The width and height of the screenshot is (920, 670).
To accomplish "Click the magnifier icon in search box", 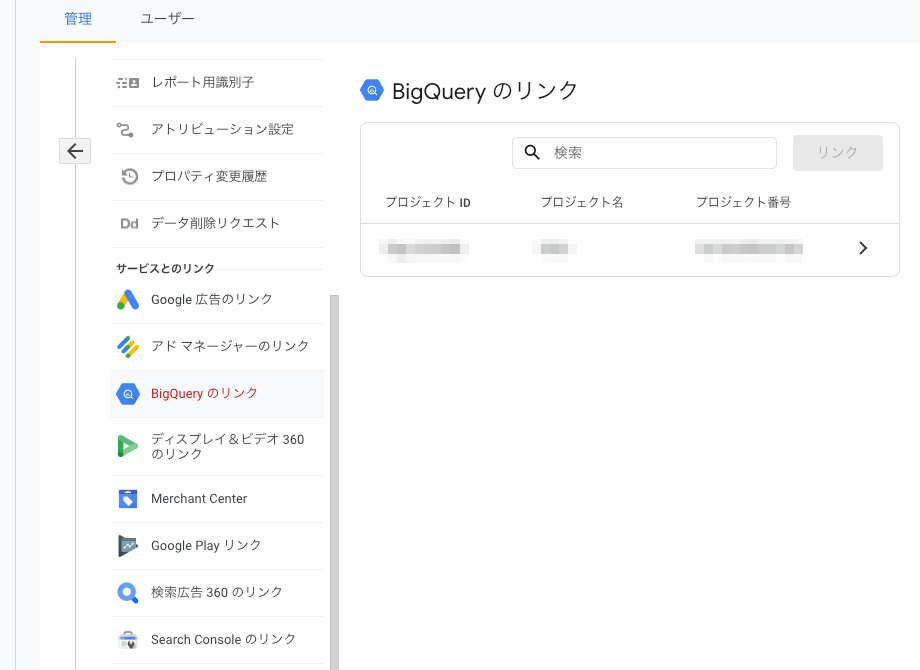I will 532,153.
